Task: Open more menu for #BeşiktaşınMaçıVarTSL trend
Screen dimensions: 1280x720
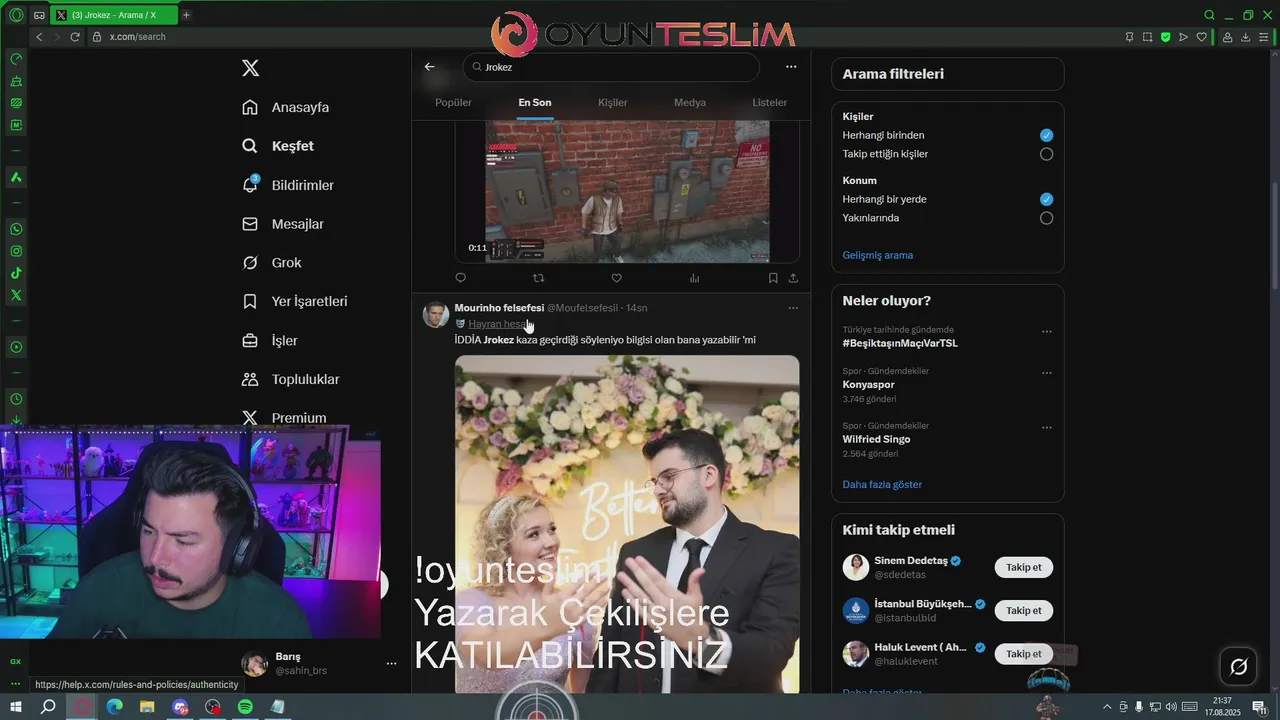Action: click(1047, 331)
